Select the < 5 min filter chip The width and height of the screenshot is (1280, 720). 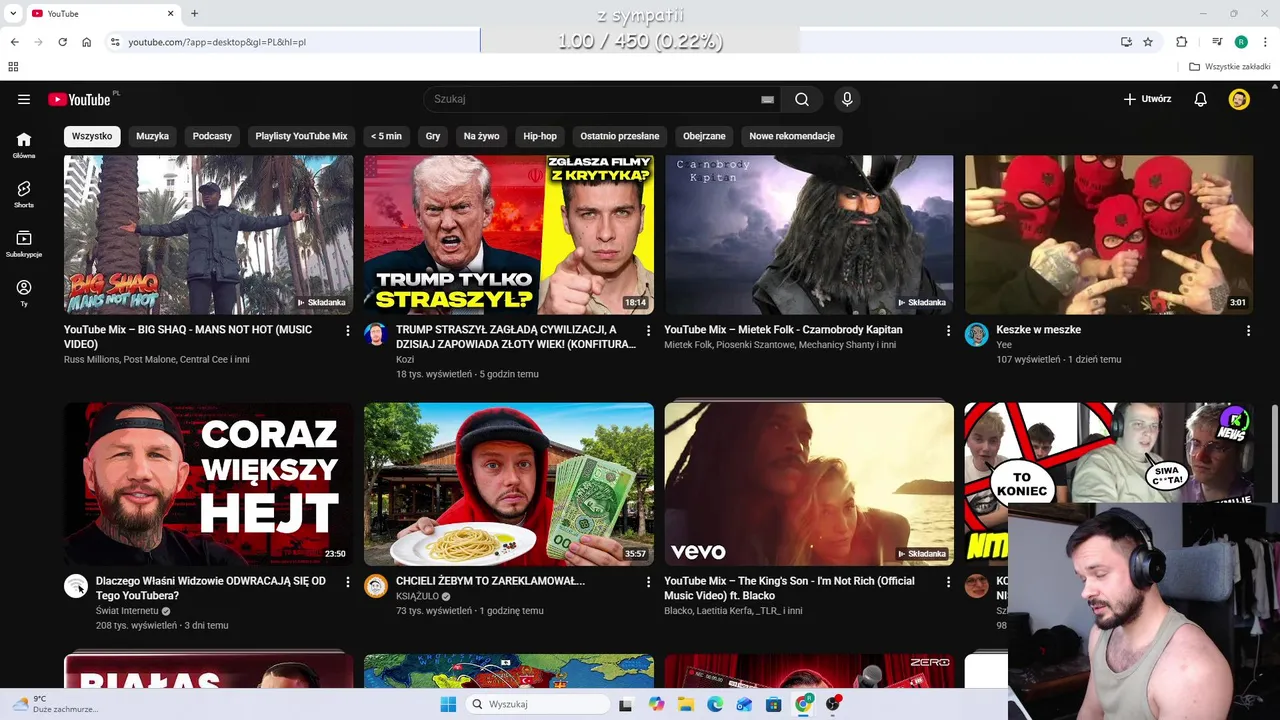pos(386,136)
